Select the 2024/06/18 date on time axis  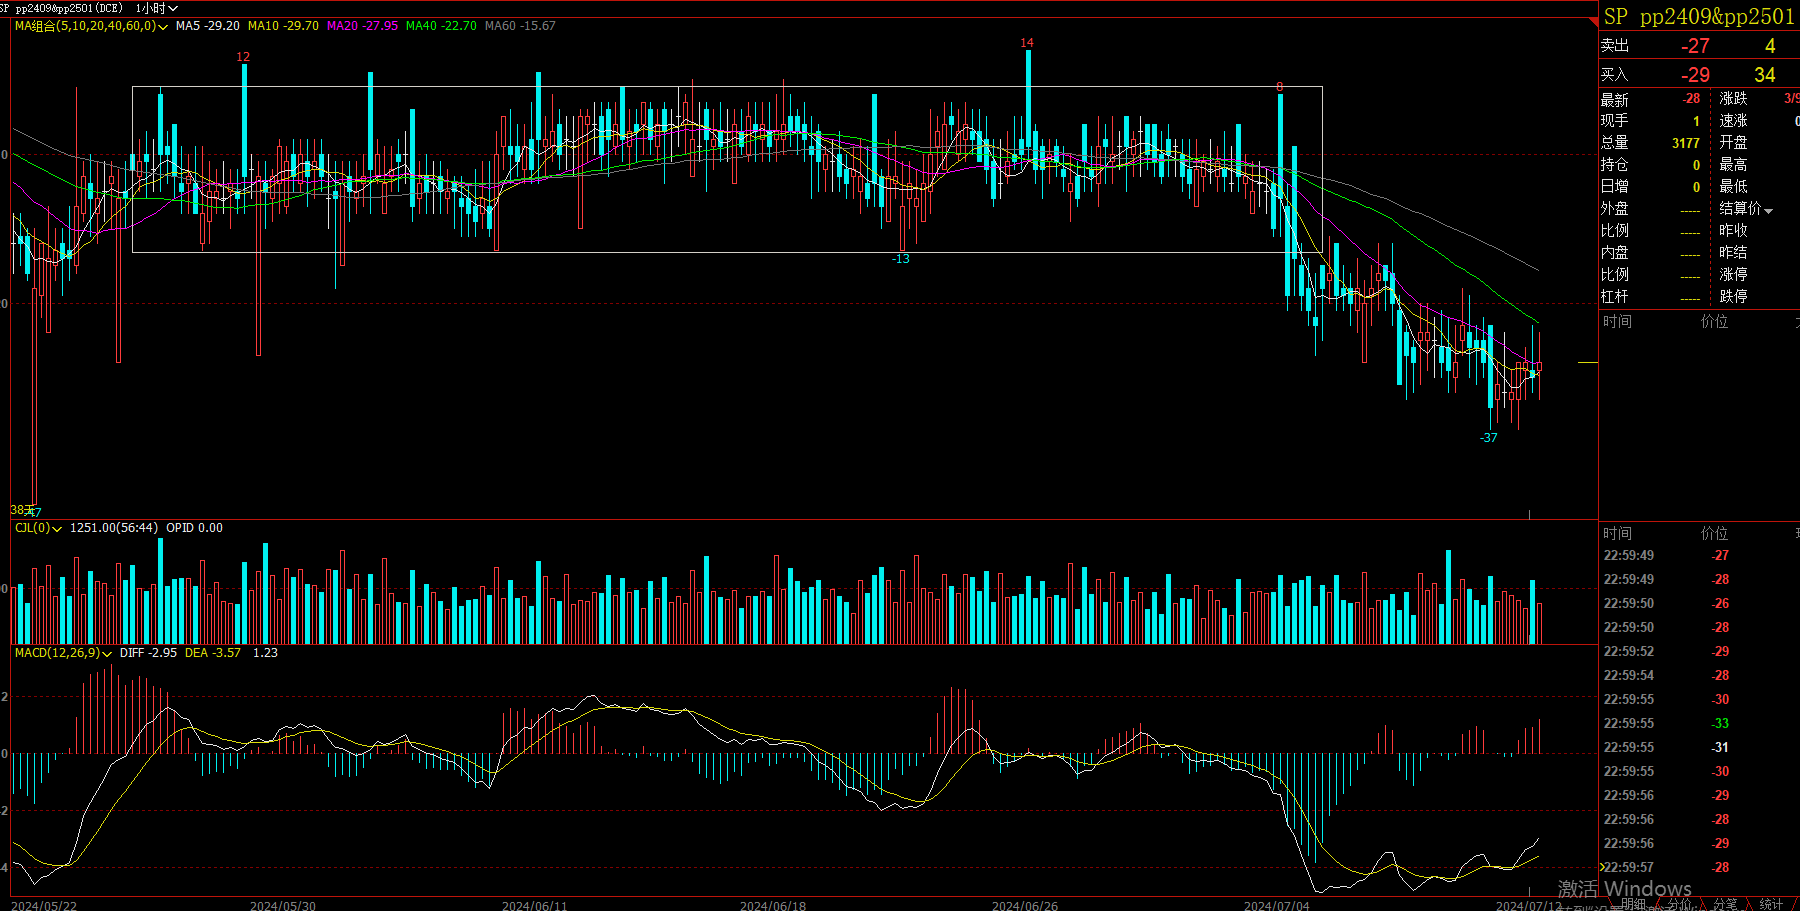tap(772, 905)
